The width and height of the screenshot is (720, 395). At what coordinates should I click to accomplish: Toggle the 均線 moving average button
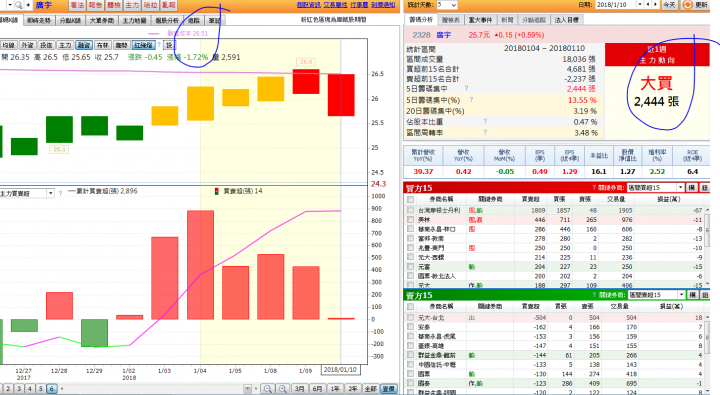coord(9,45)
